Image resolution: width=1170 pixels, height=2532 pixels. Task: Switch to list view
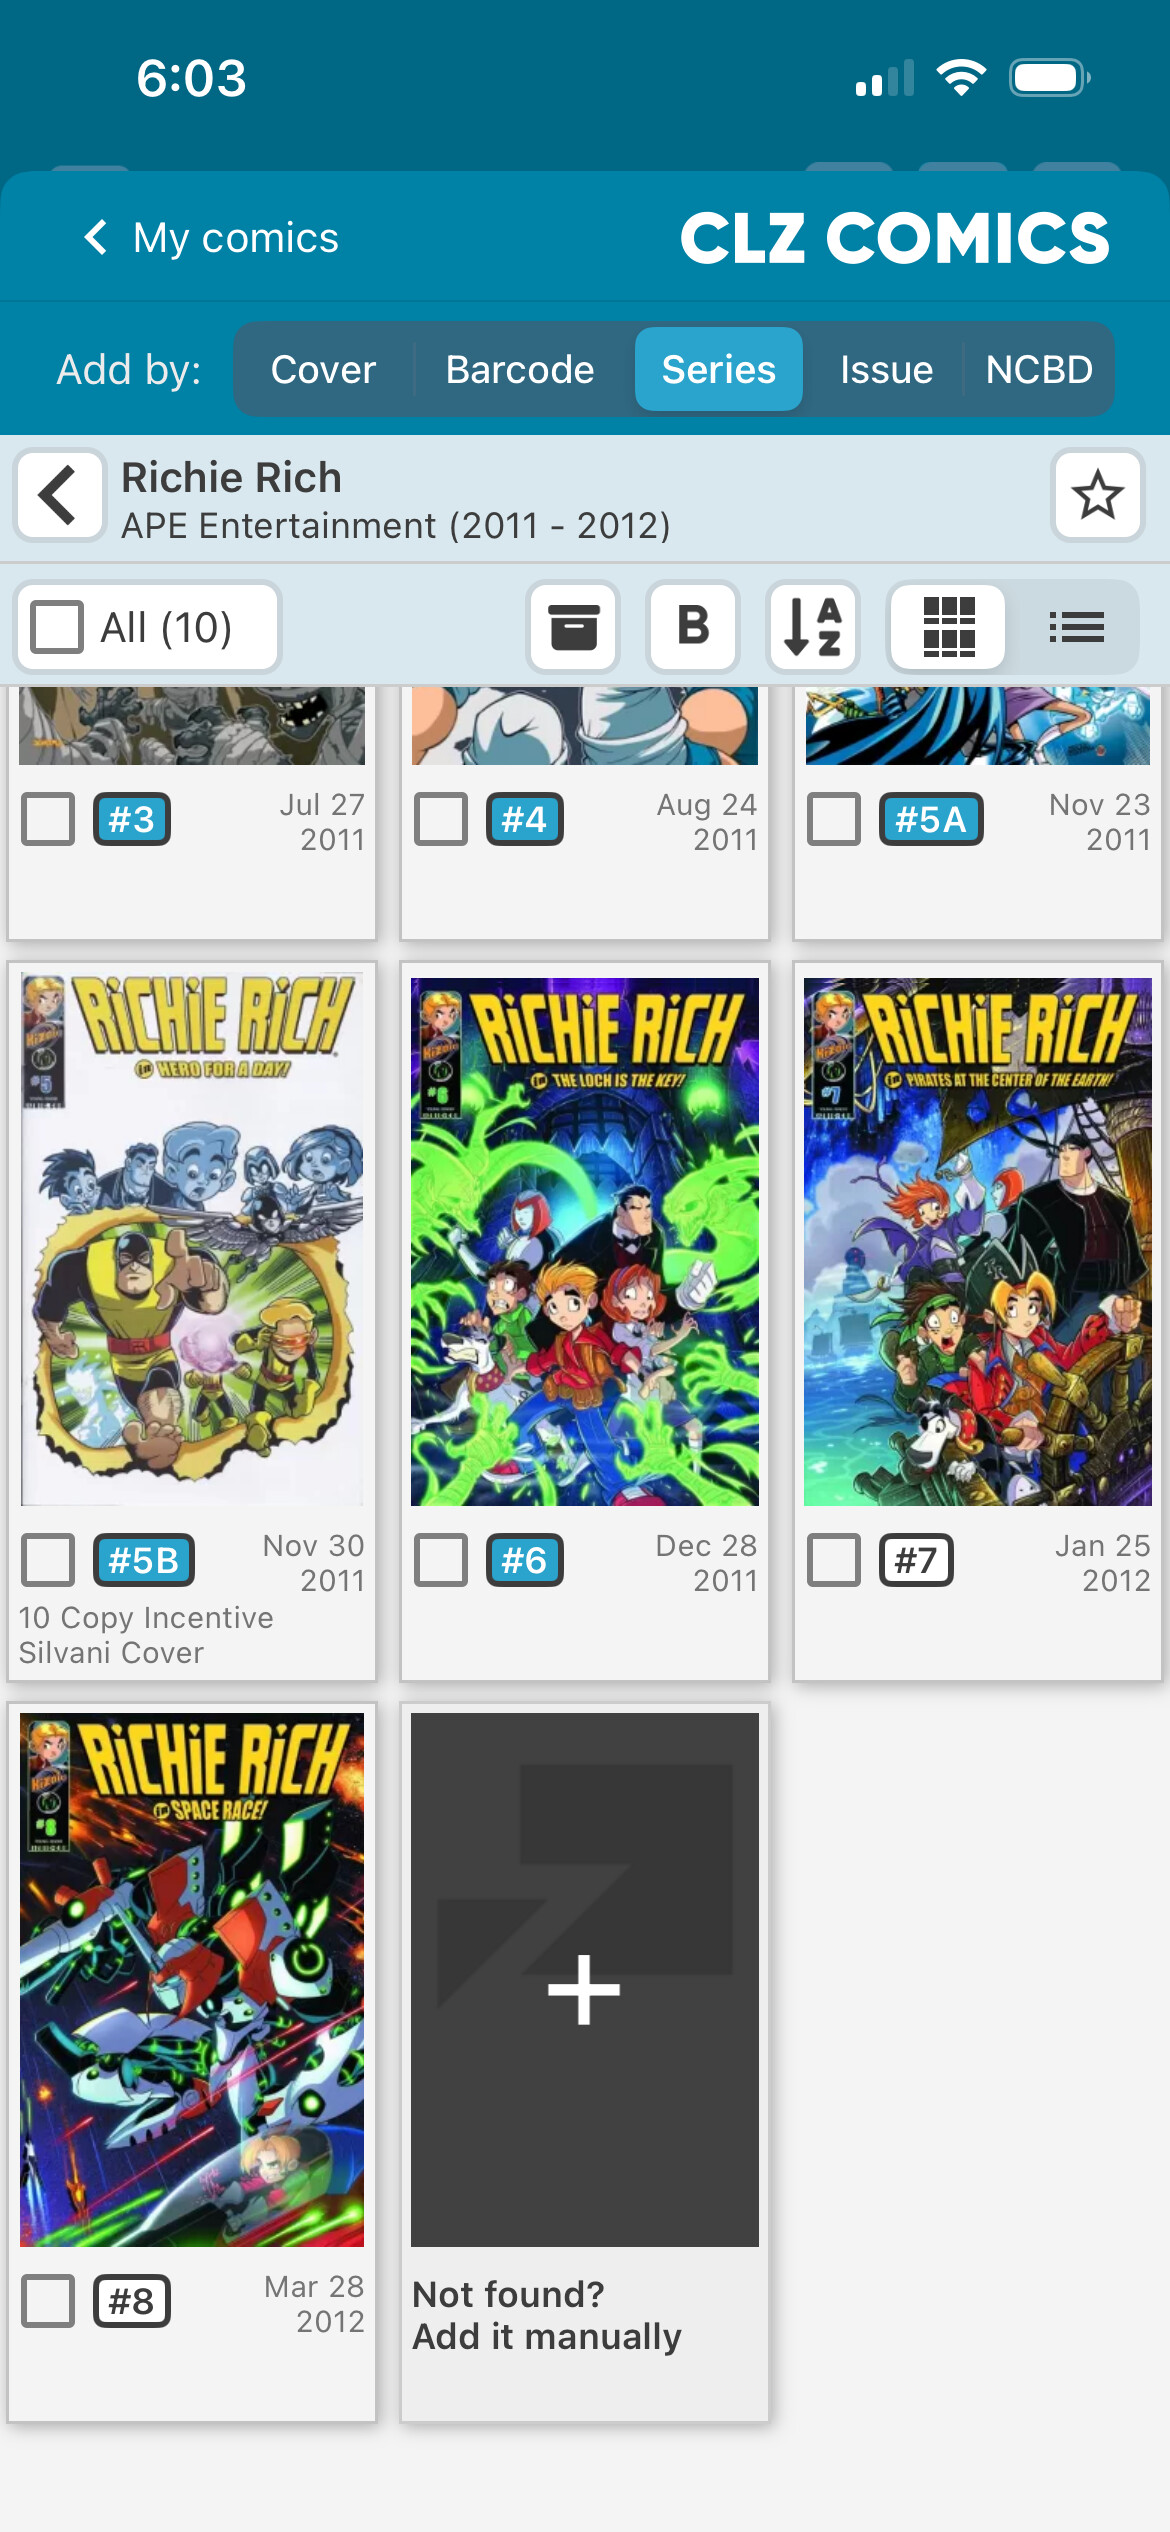click(x=1076, y=627)
